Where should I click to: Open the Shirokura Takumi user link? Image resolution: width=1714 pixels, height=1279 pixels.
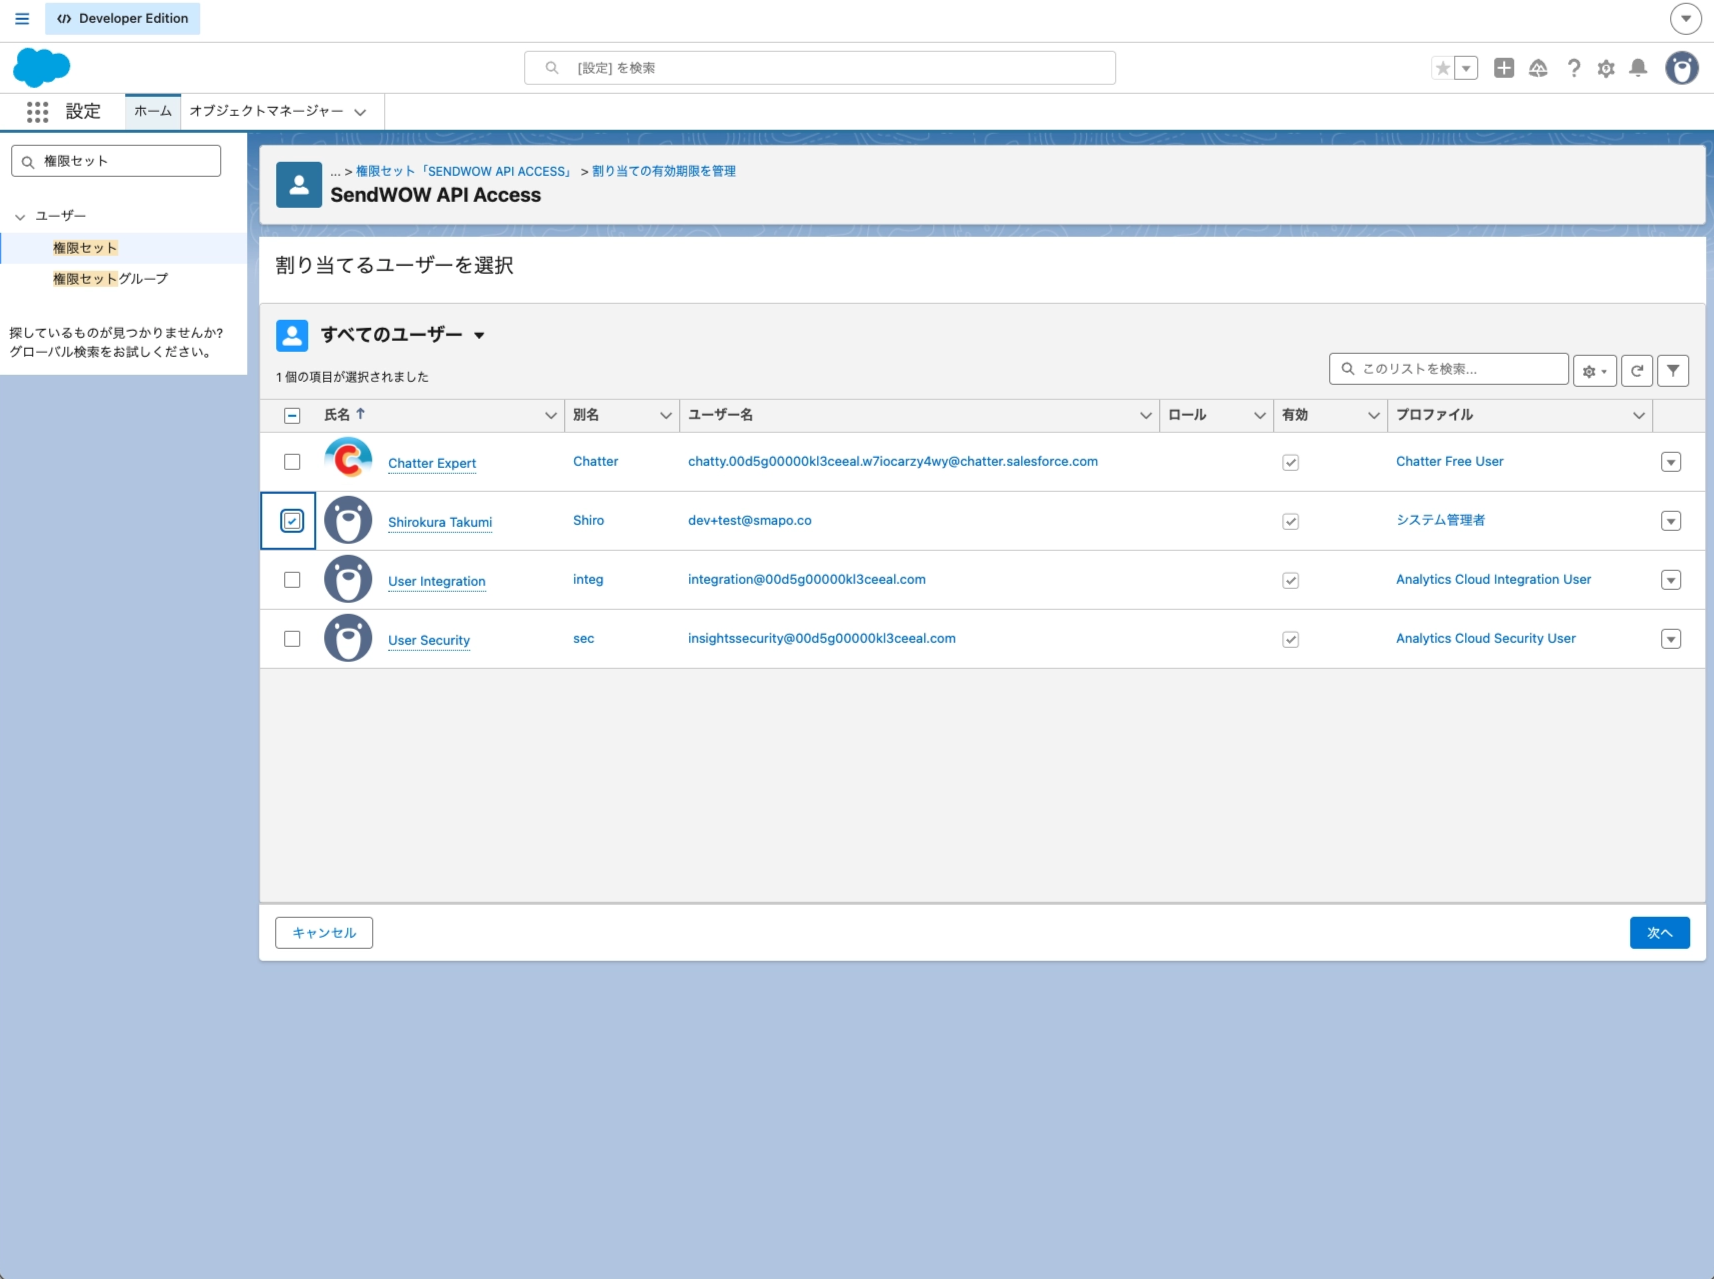440,522
